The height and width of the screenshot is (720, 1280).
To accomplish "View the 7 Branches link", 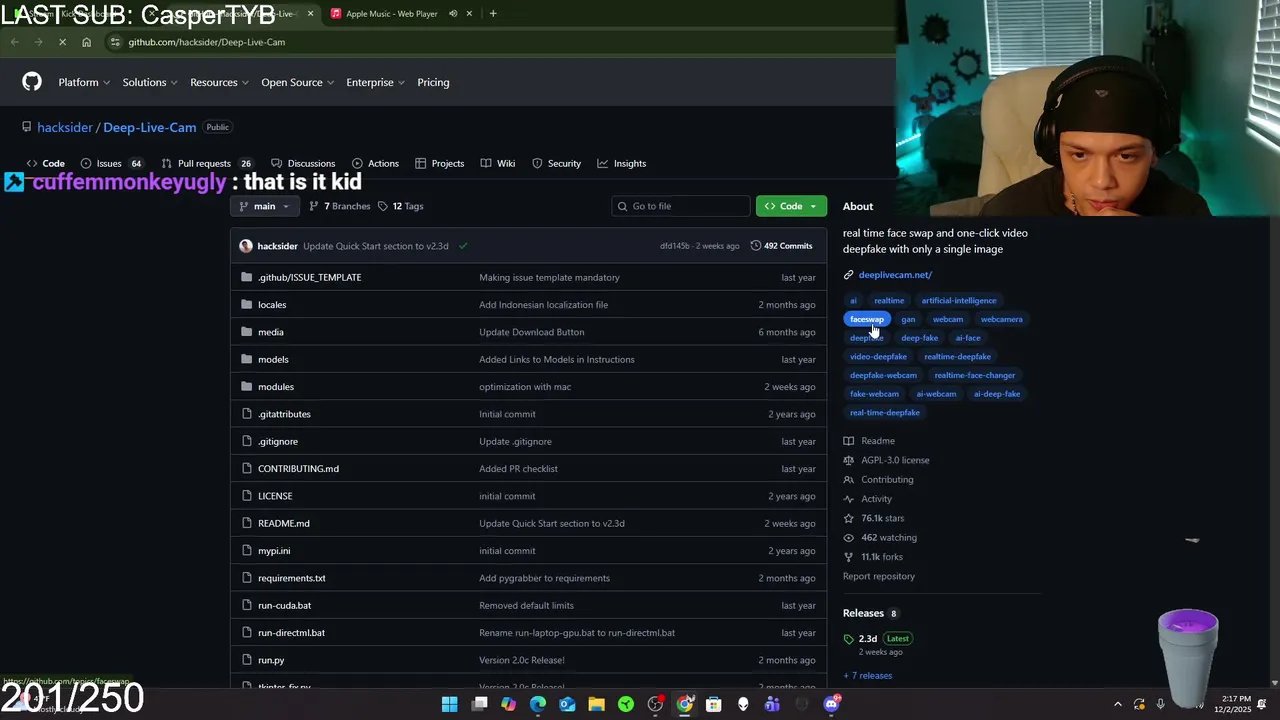I will point(340,206).
